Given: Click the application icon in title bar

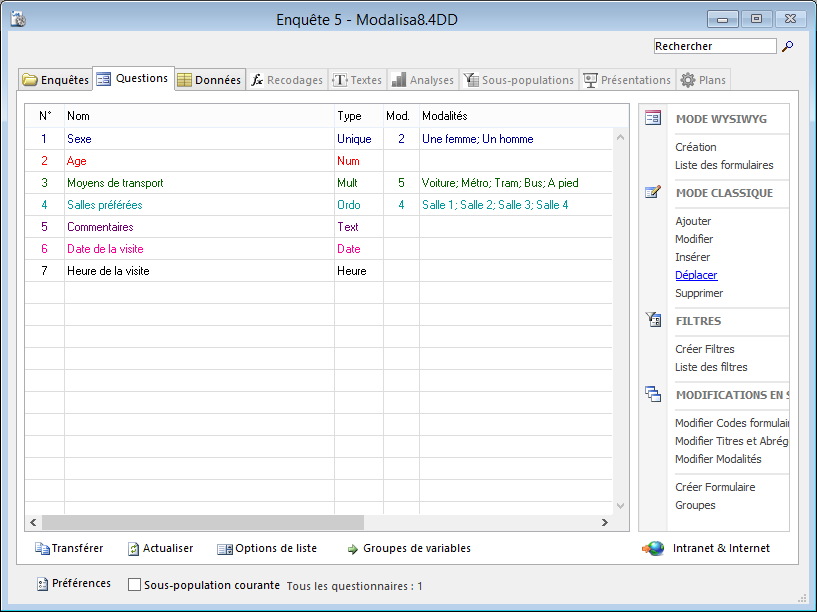Looking at the screenshot, I should point(18,20).
